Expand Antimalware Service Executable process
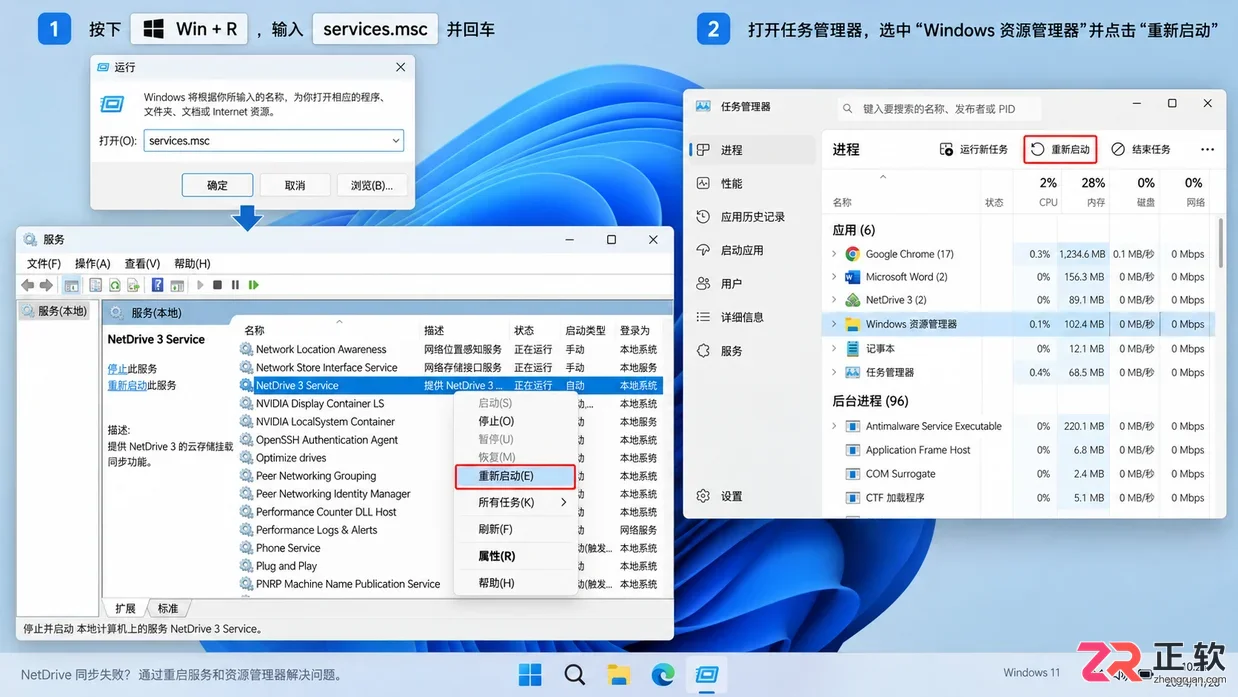 click(x=834, y=426)
